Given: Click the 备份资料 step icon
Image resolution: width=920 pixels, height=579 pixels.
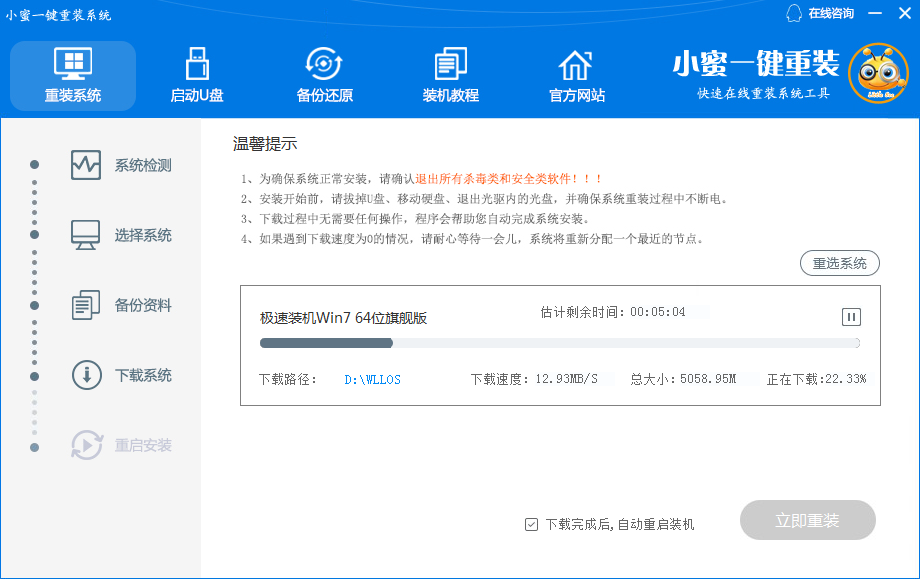Looking at the screenshot, I should pos(86,305).
